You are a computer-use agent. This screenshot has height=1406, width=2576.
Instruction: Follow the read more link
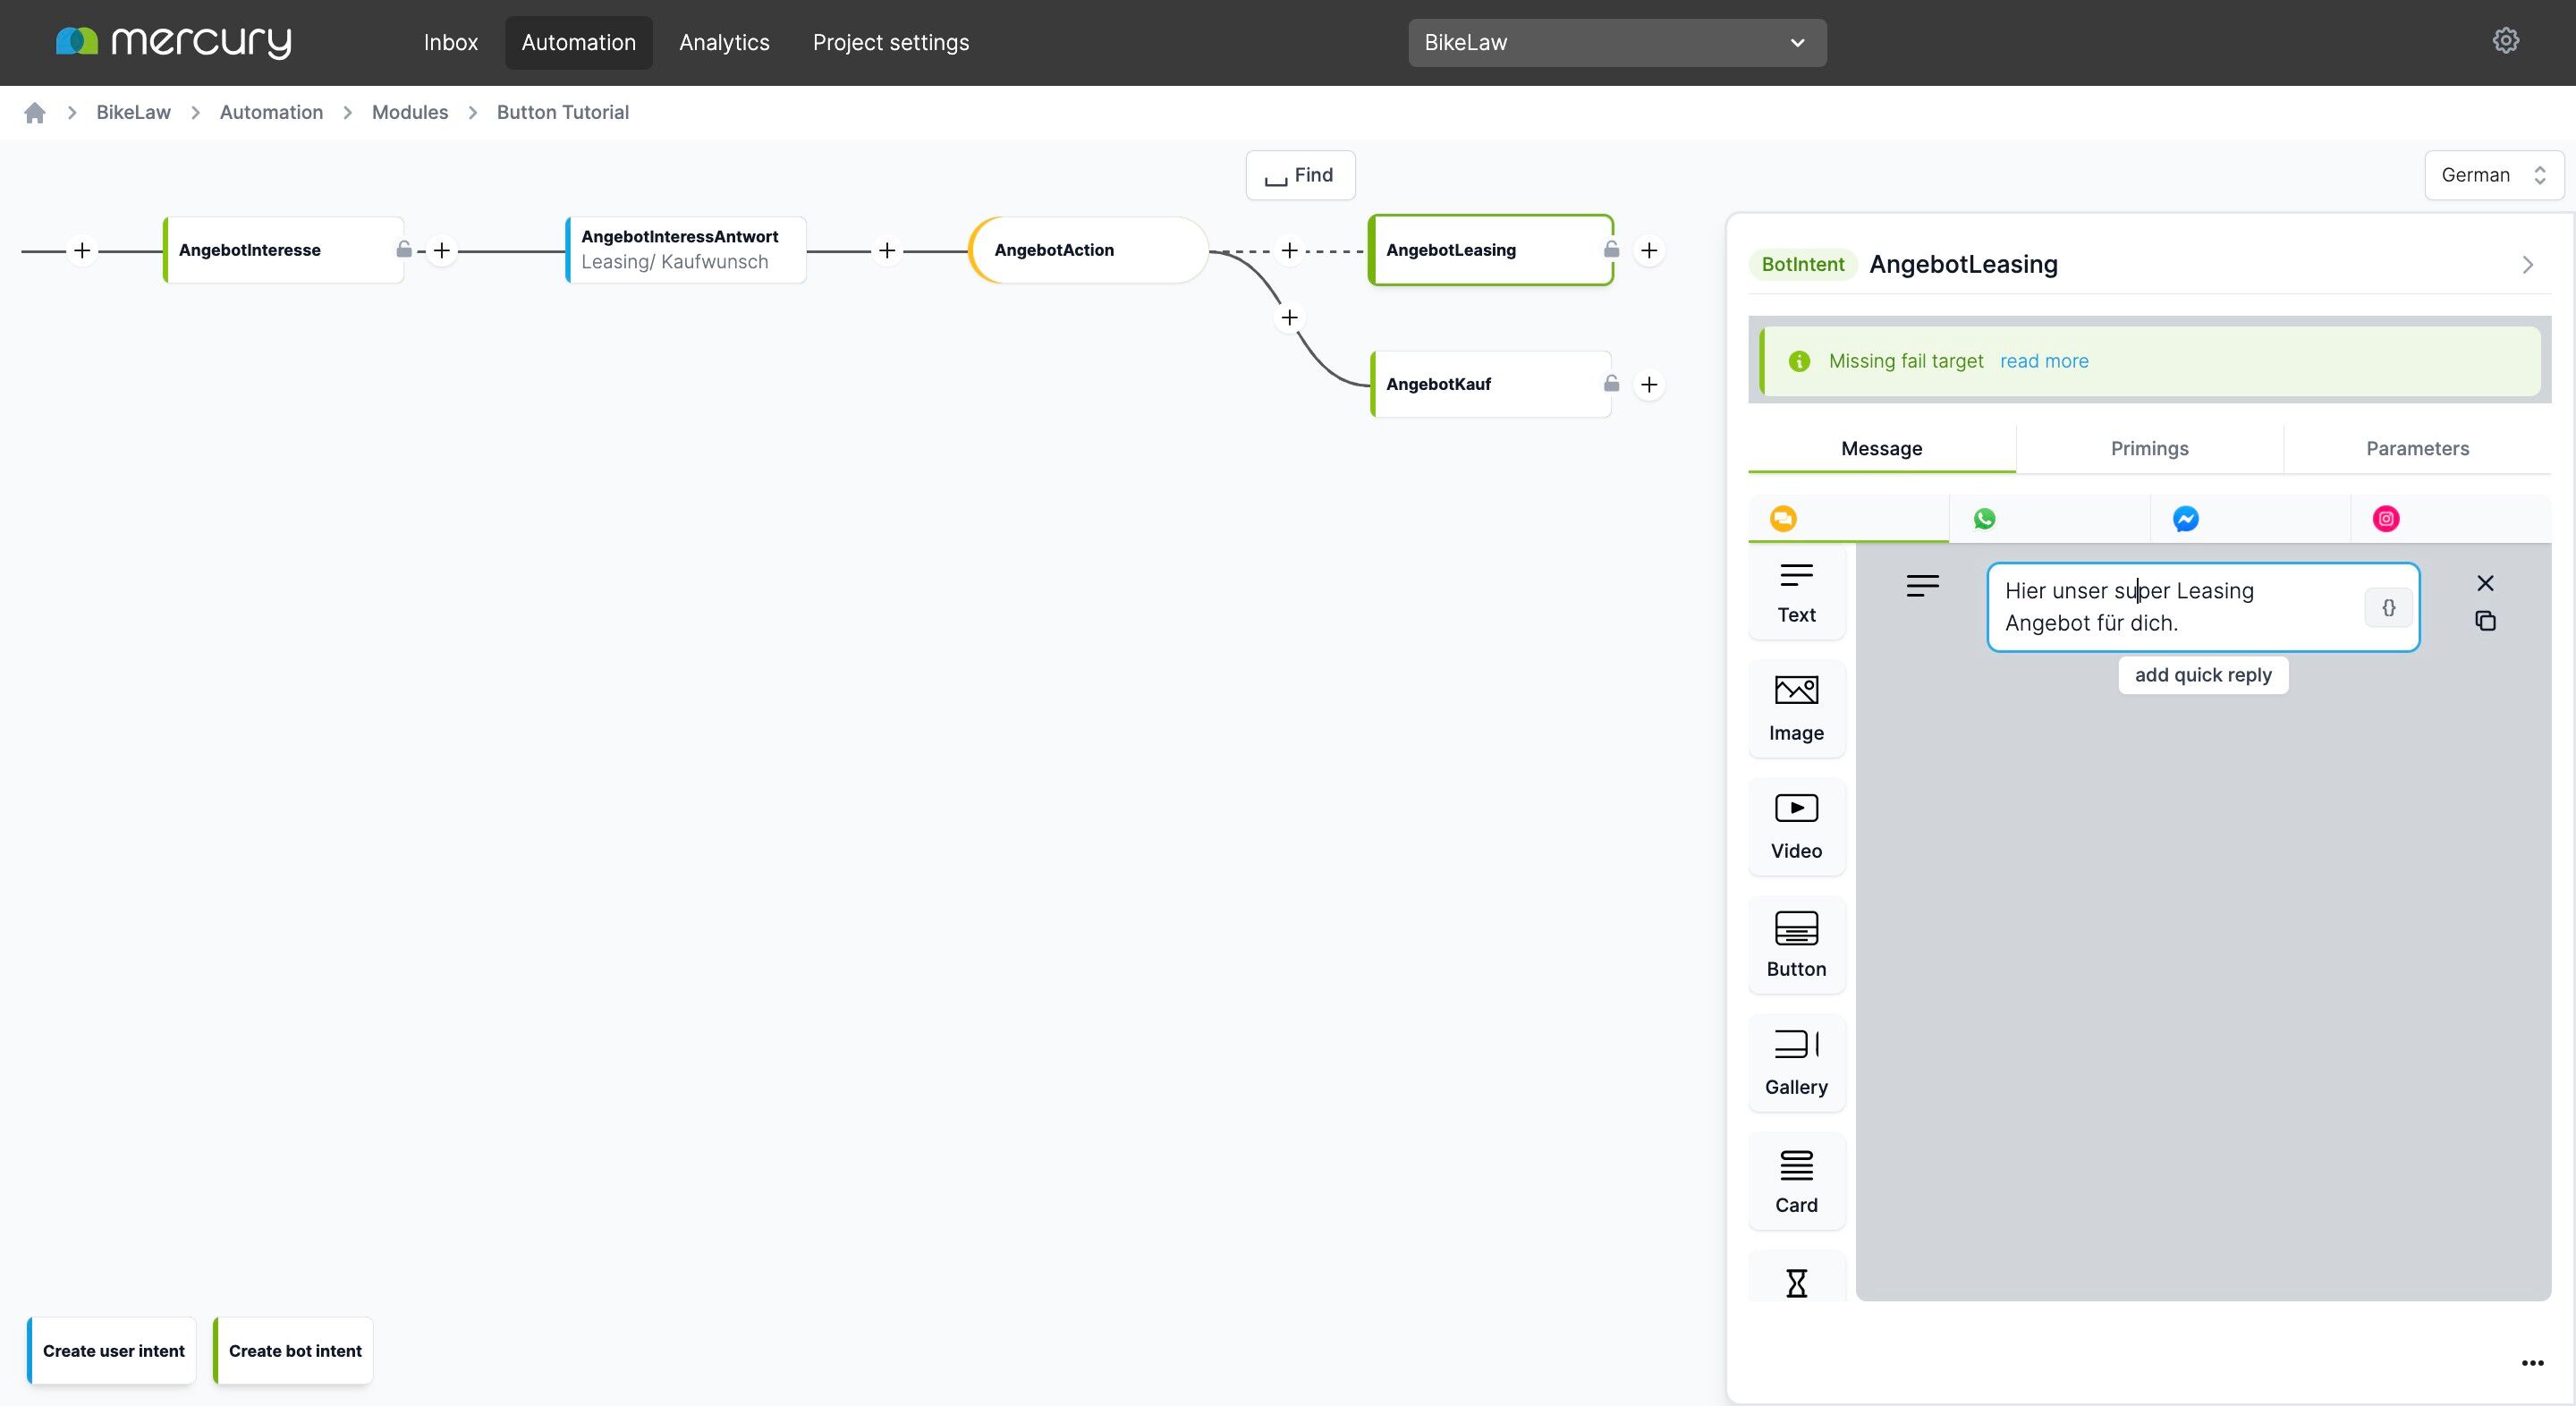(x=2044, y=361)
